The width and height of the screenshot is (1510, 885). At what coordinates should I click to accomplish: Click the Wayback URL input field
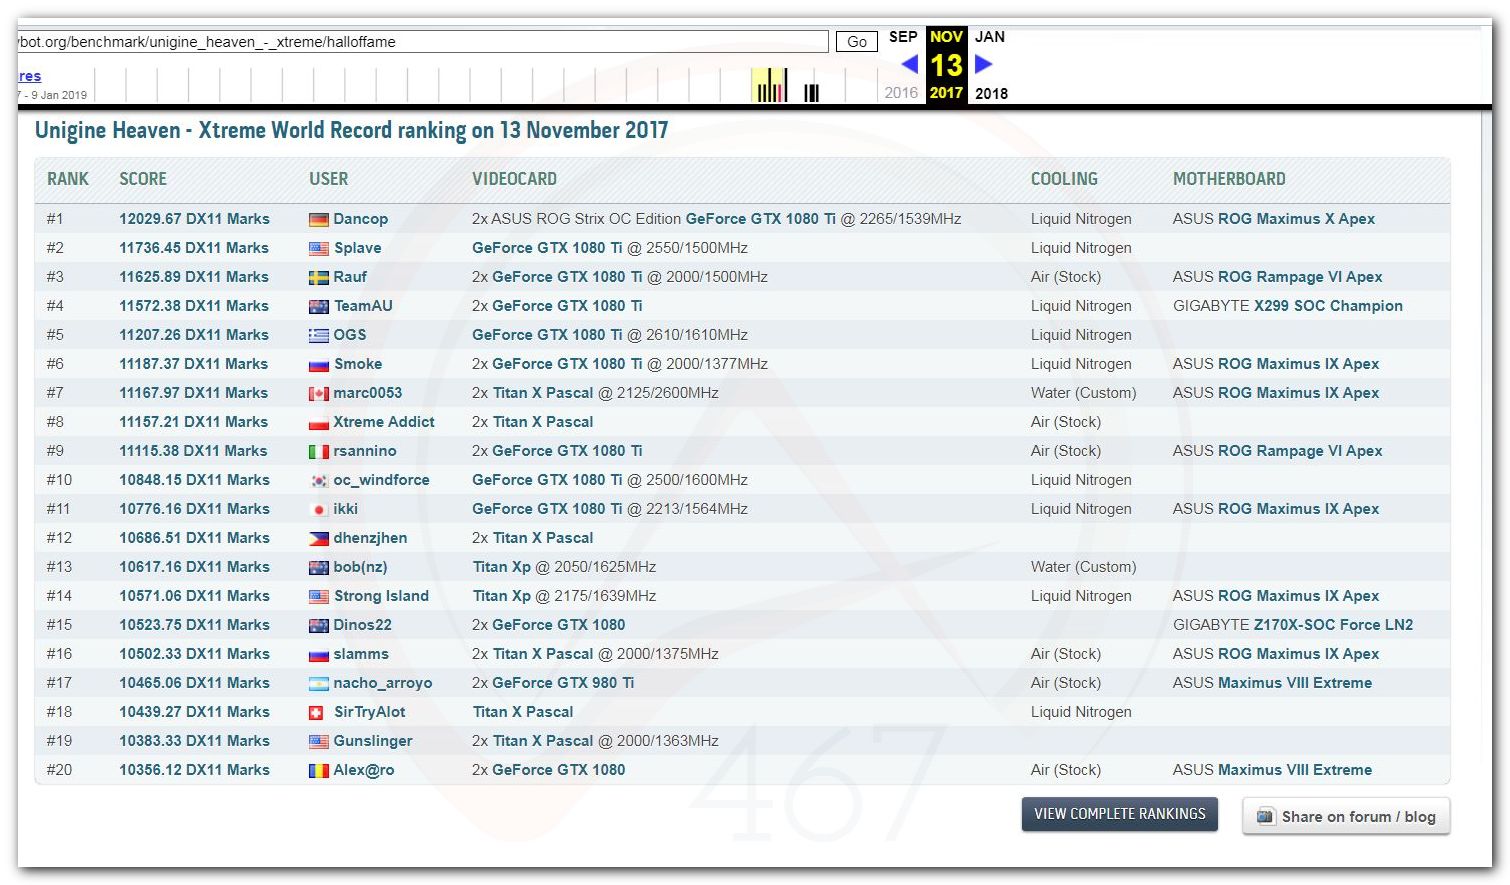pos(420,42)
